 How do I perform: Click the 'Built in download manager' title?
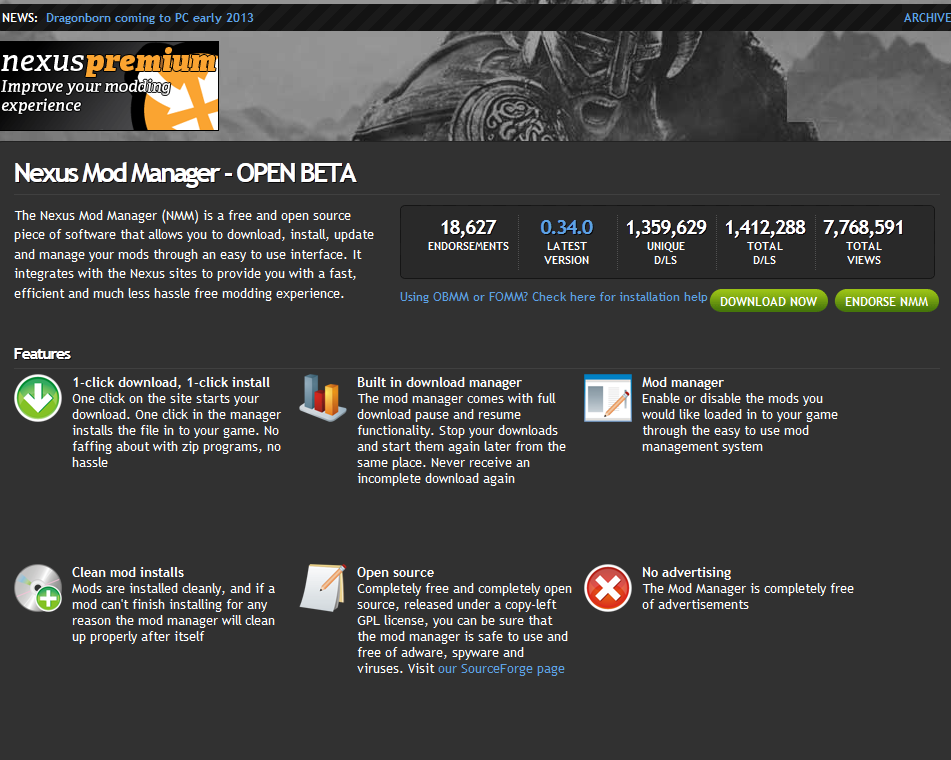click(x=439, y=382)
